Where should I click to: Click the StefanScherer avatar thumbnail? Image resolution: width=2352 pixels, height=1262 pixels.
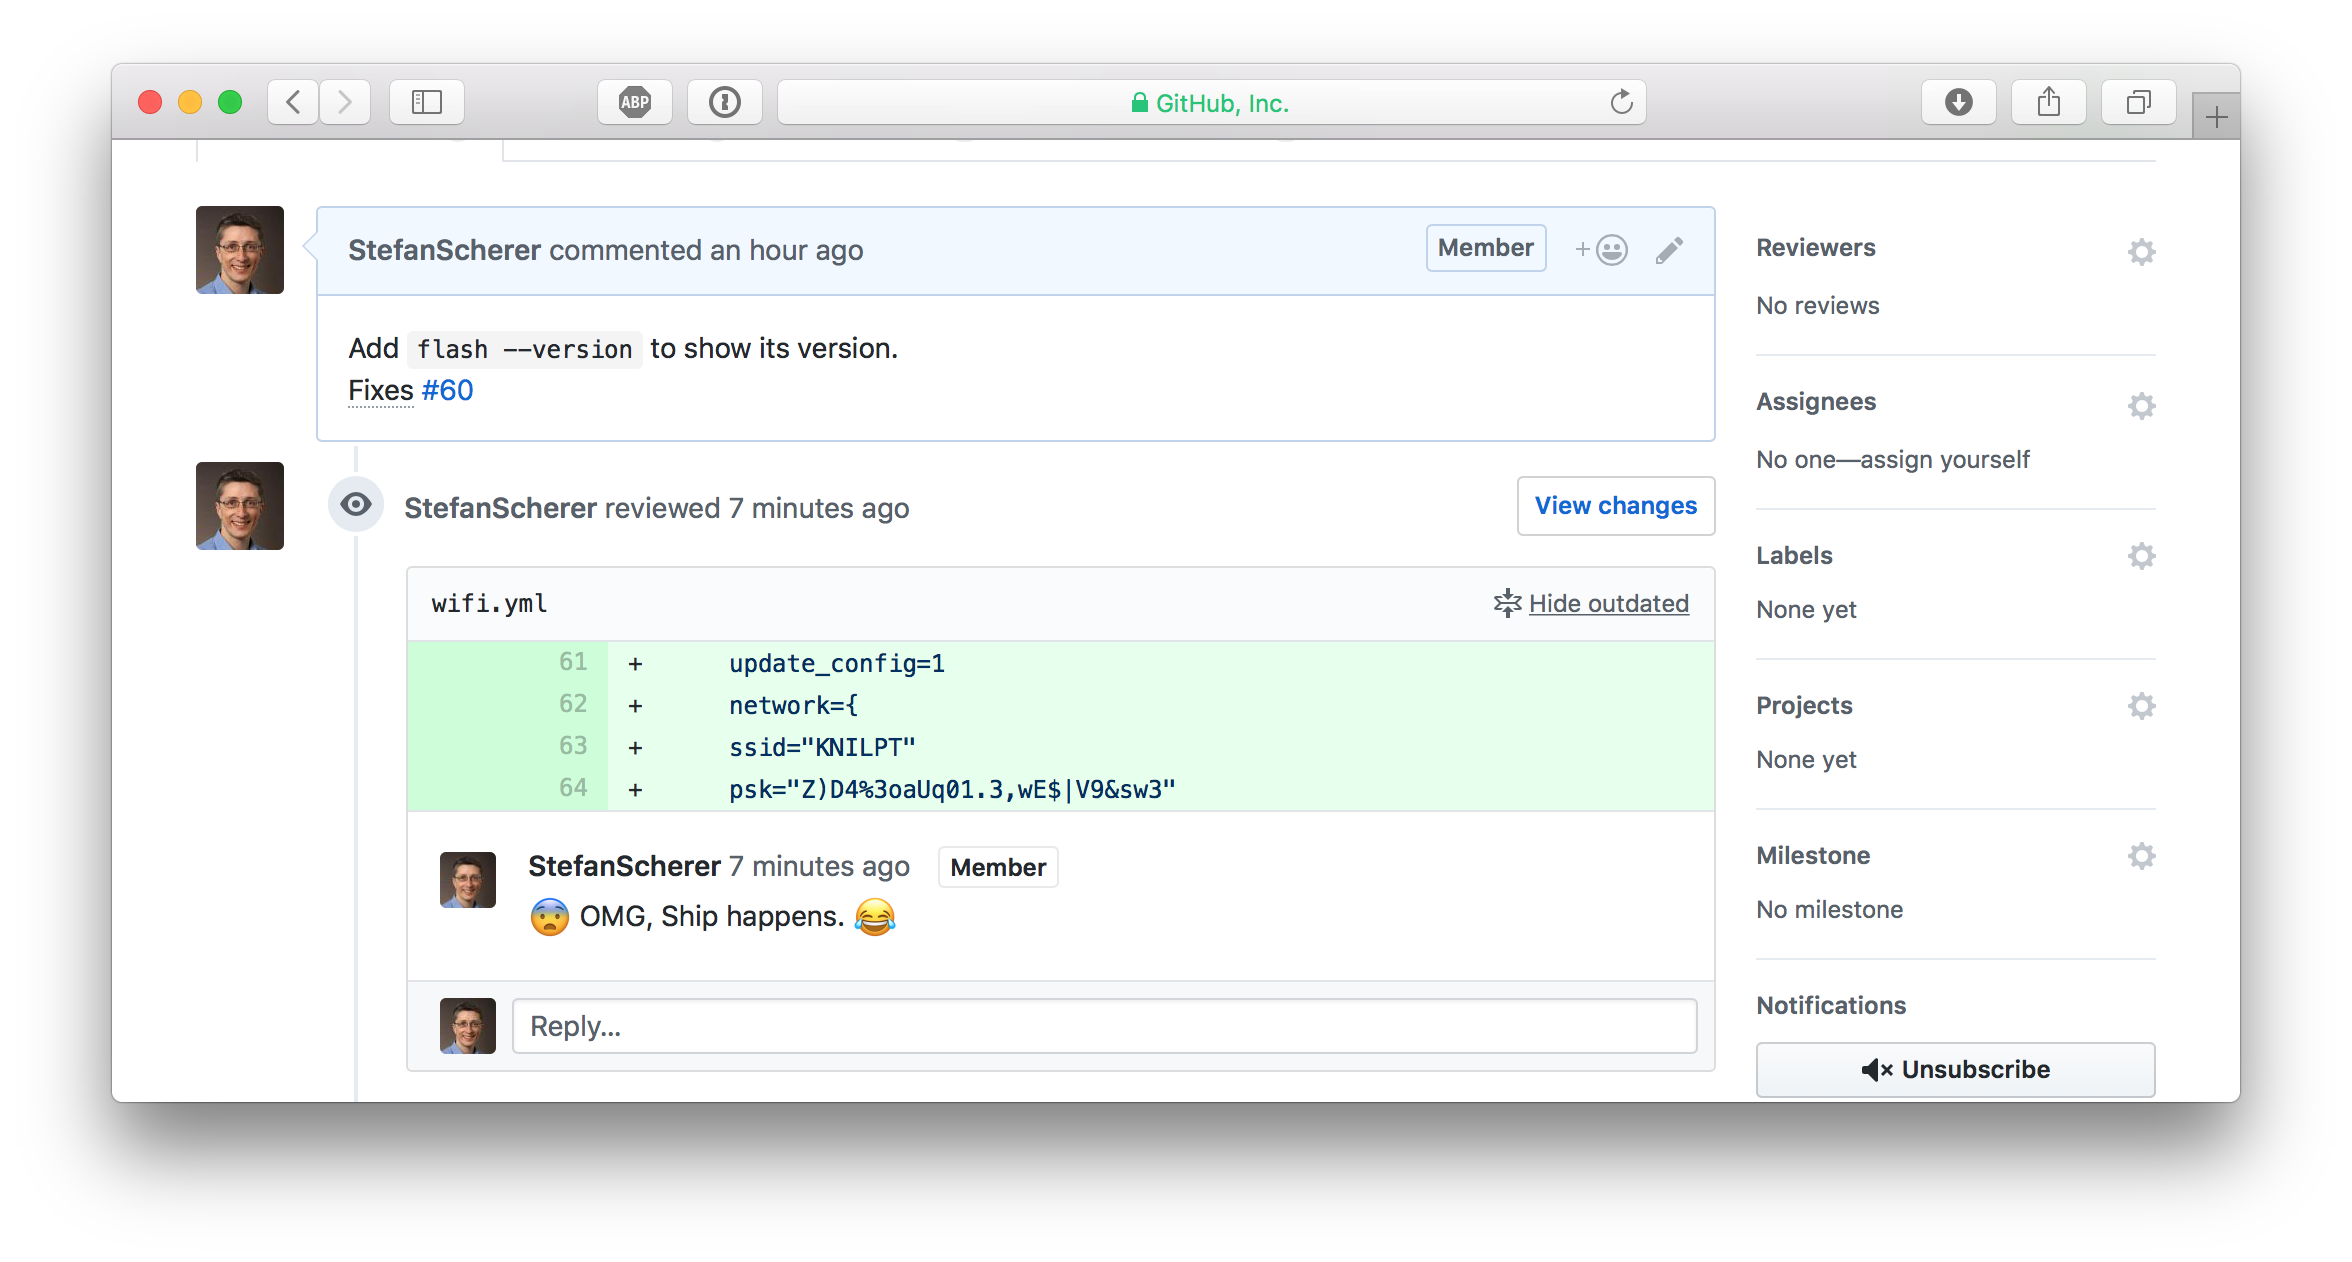(240, 249)
